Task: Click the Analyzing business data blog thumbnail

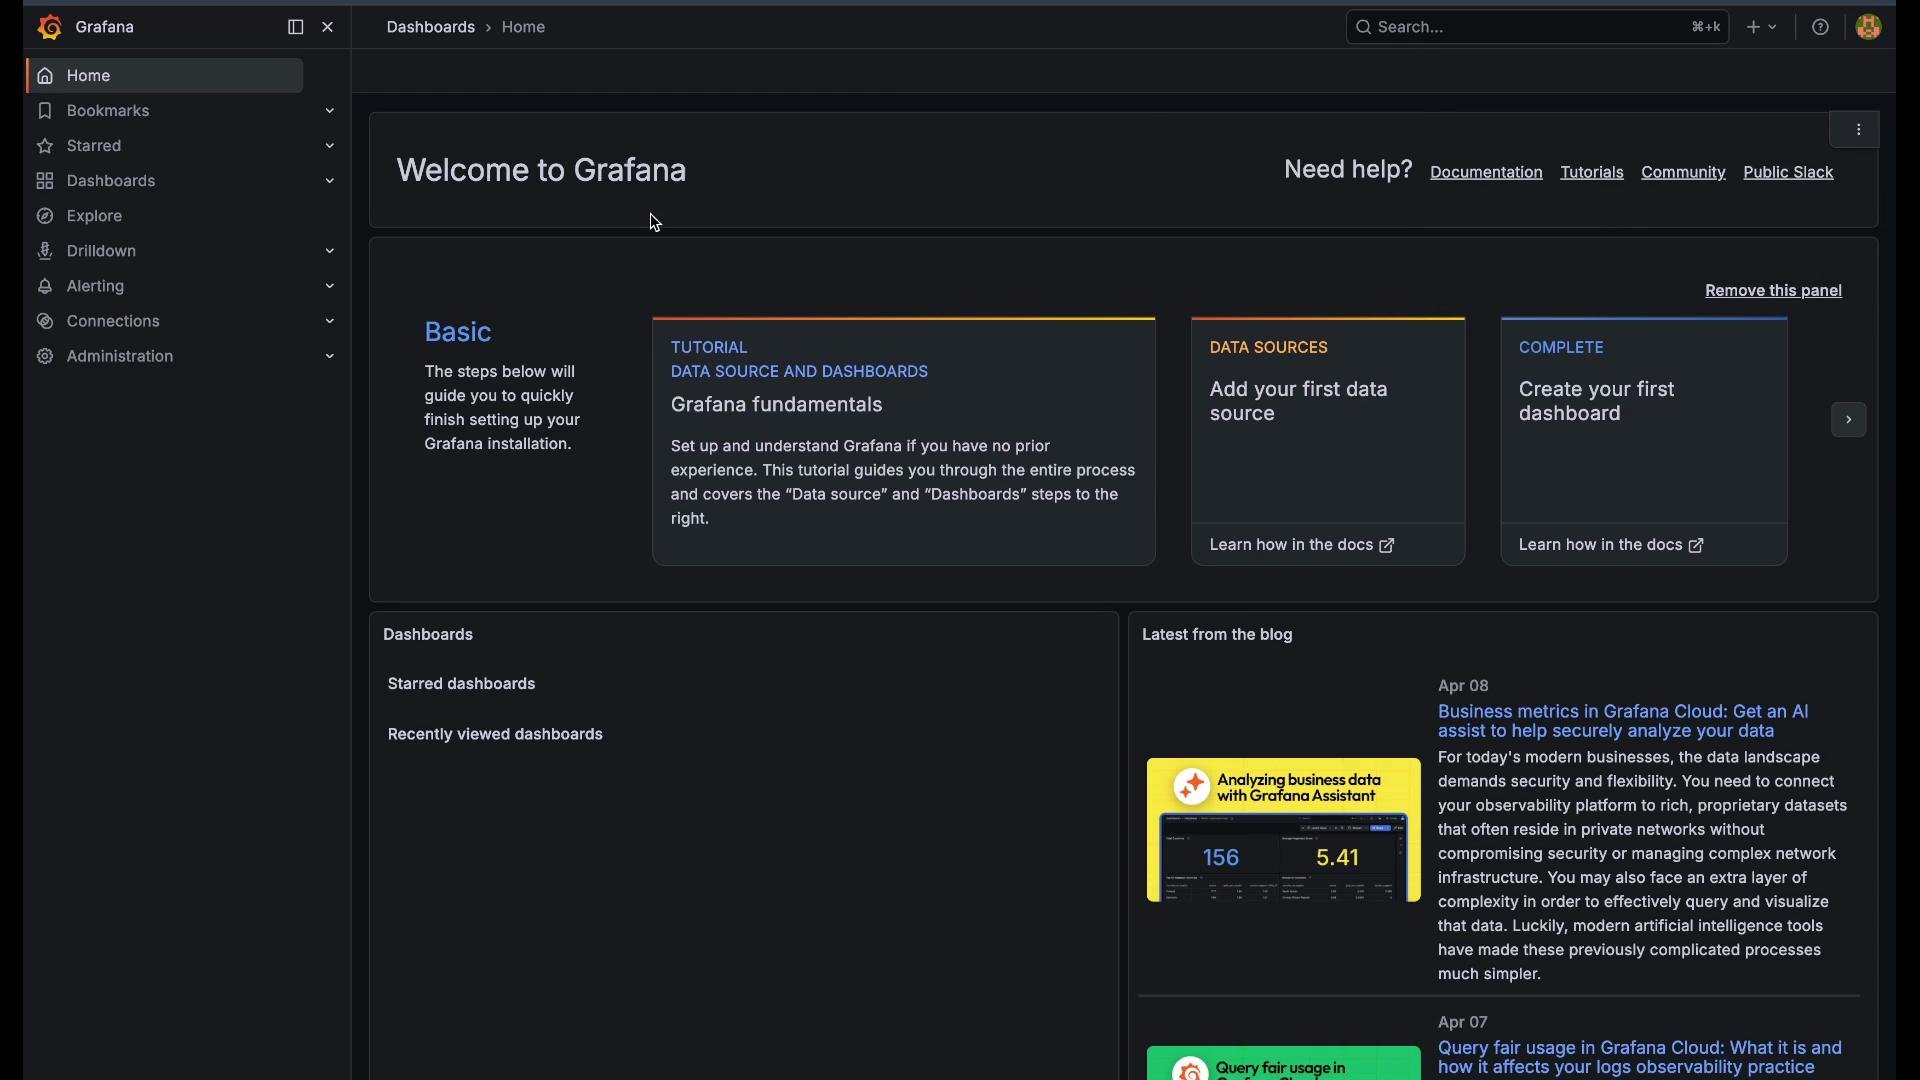Action: [1284, 831]
